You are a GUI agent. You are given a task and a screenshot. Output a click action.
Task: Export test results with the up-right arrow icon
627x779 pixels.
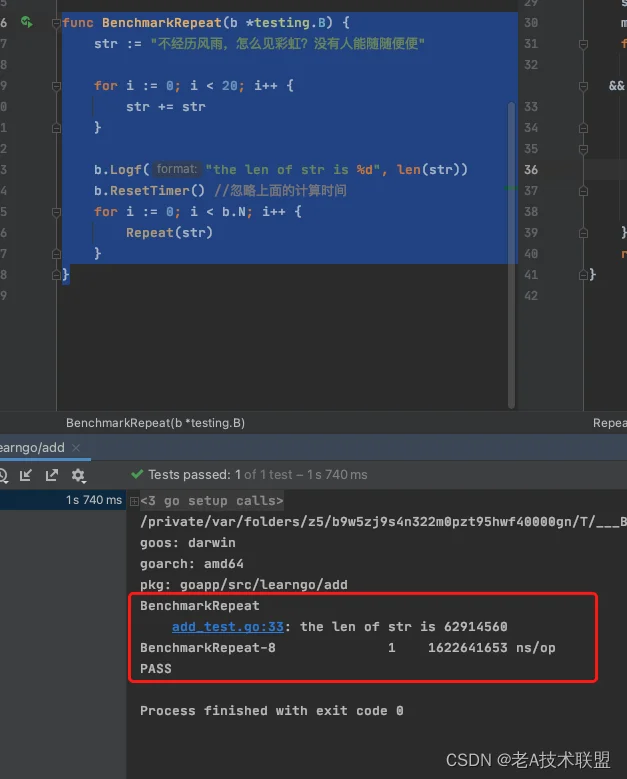coord(52,475)
